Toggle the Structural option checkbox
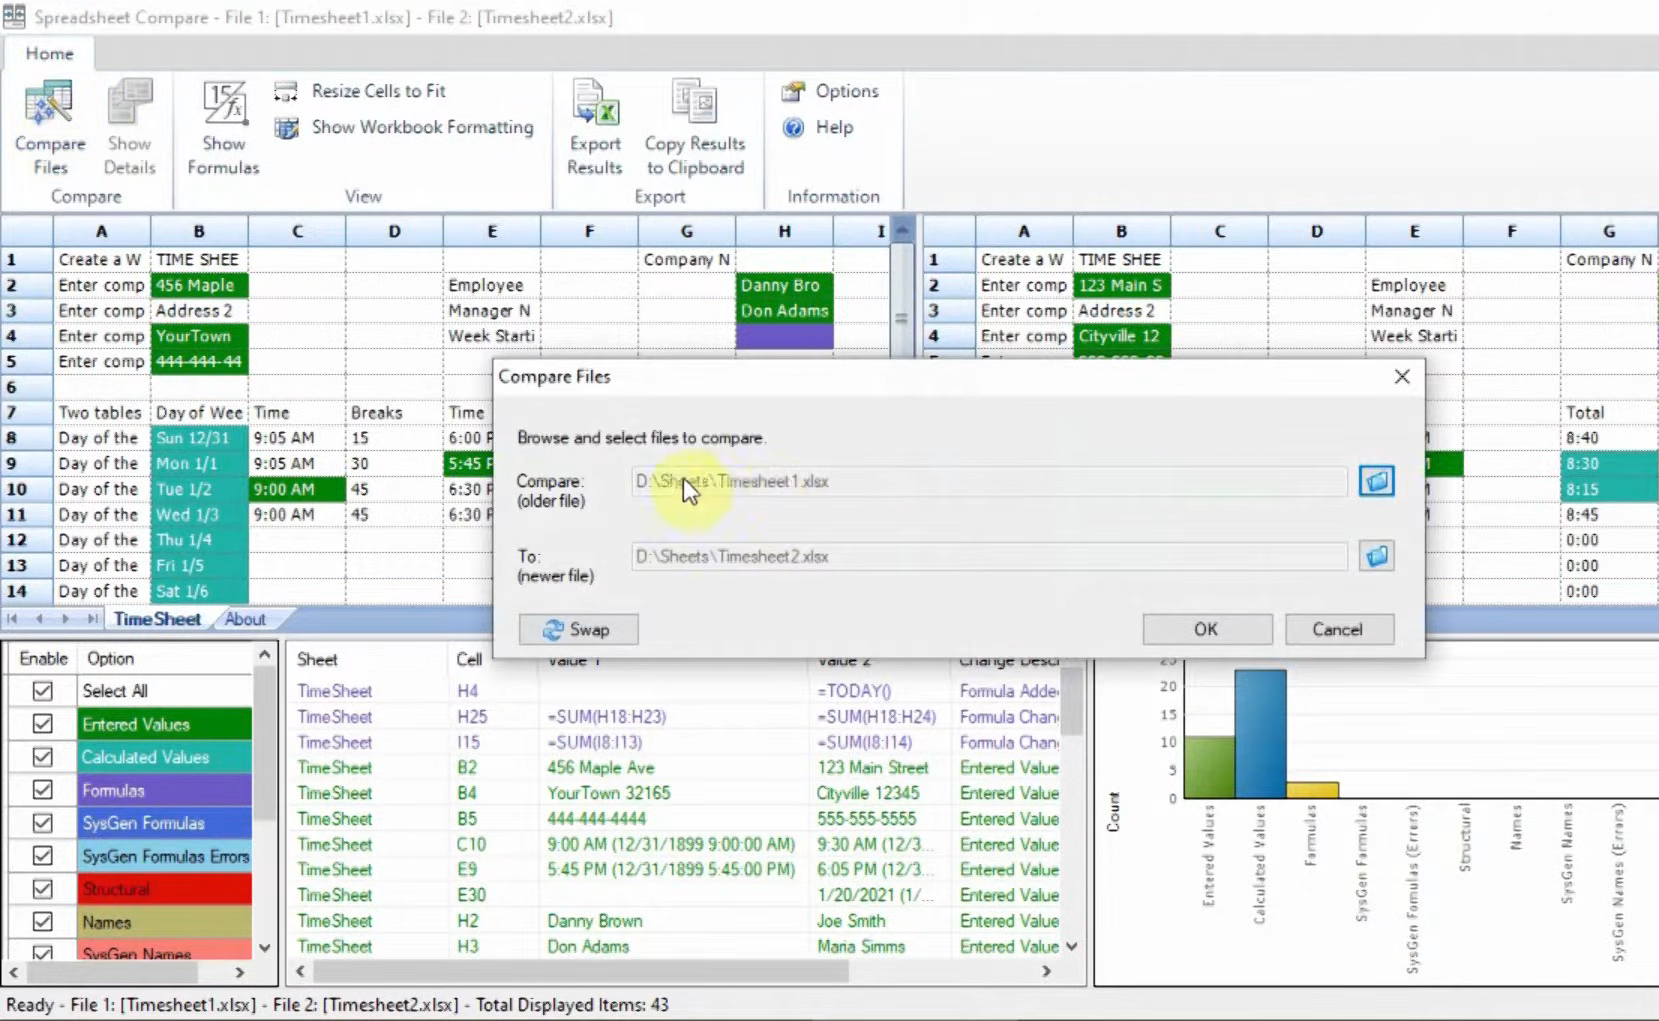 (42, 889)
